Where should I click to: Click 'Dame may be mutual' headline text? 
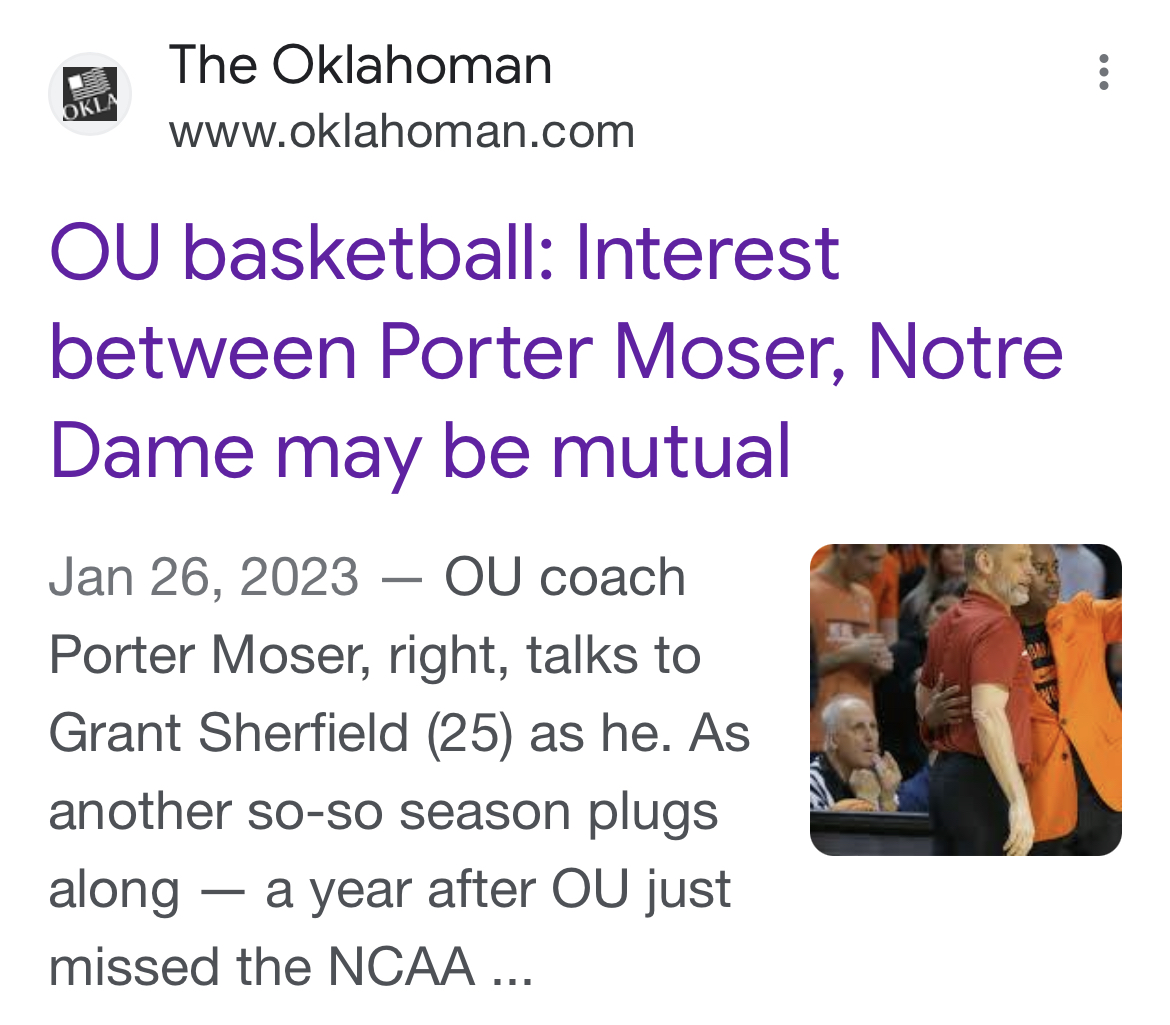tap(419, 451)
